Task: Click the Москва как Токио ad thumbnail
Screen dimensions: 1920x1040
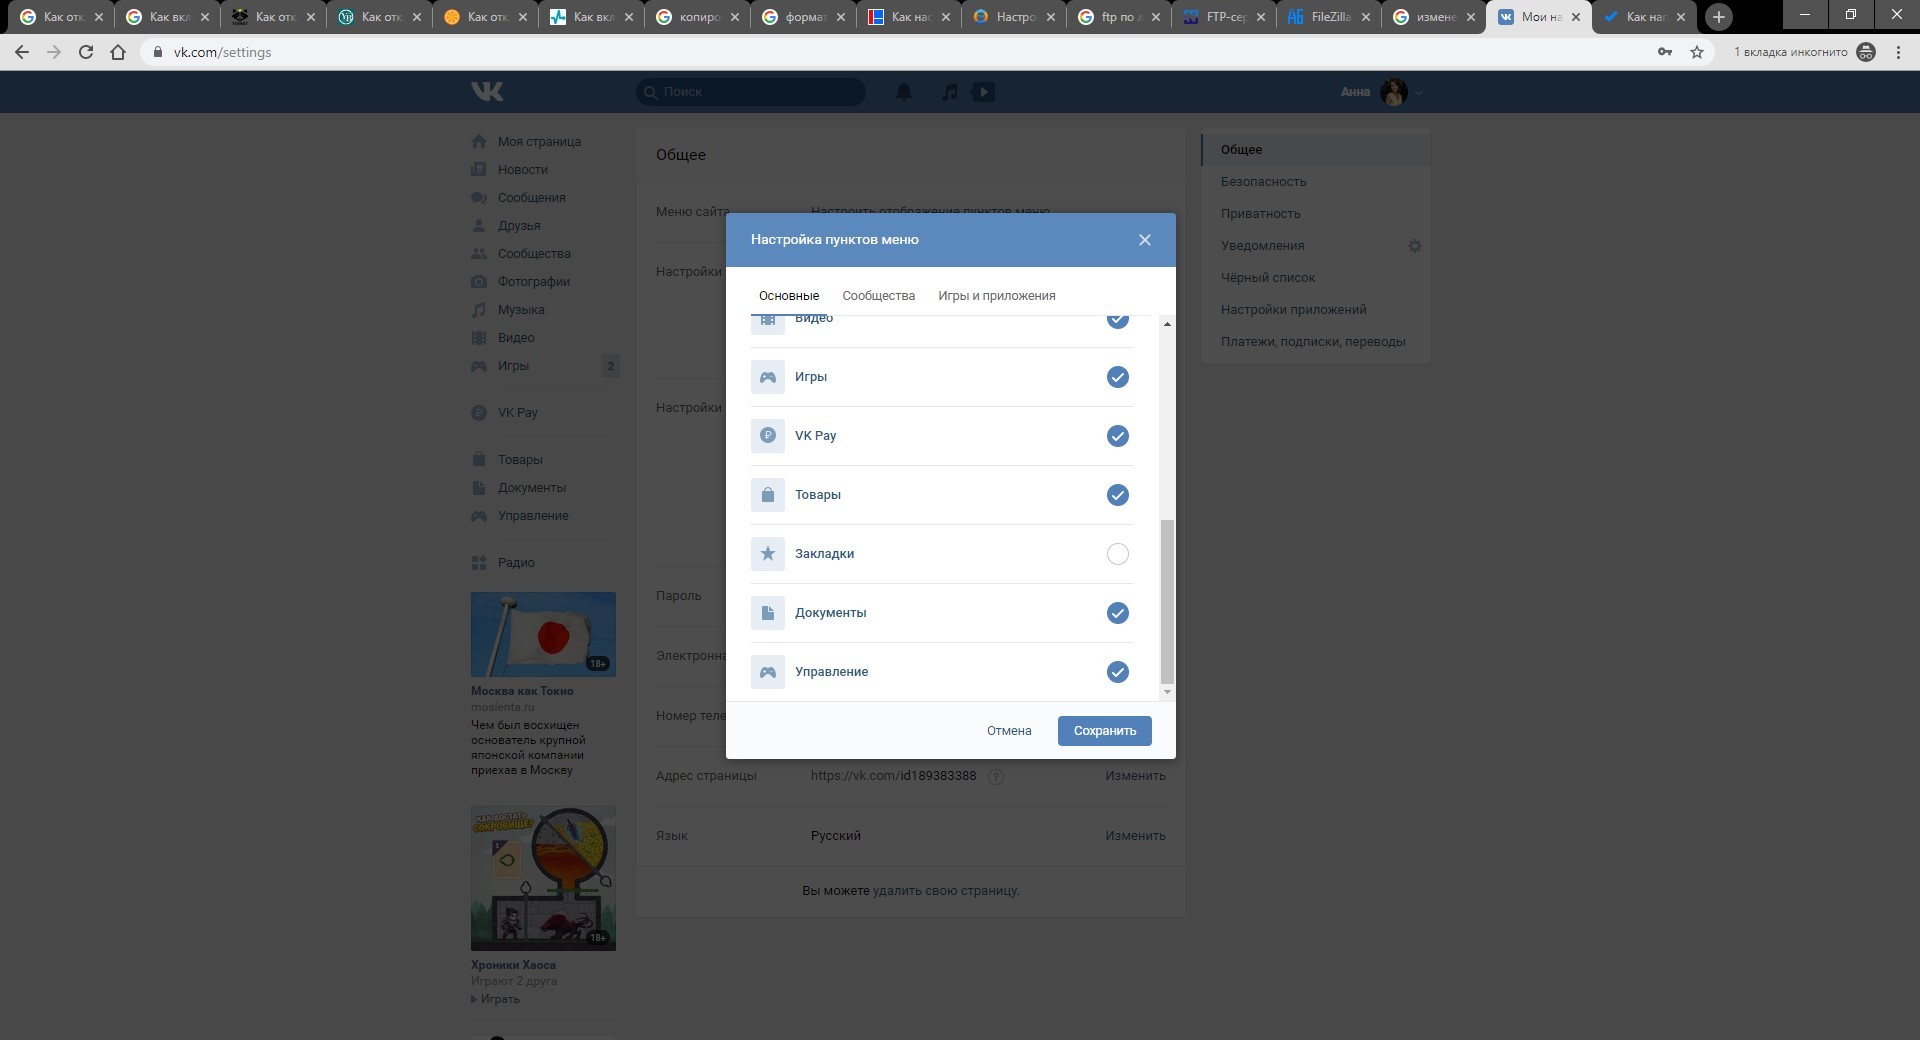Action: click(x=543, y=635)
